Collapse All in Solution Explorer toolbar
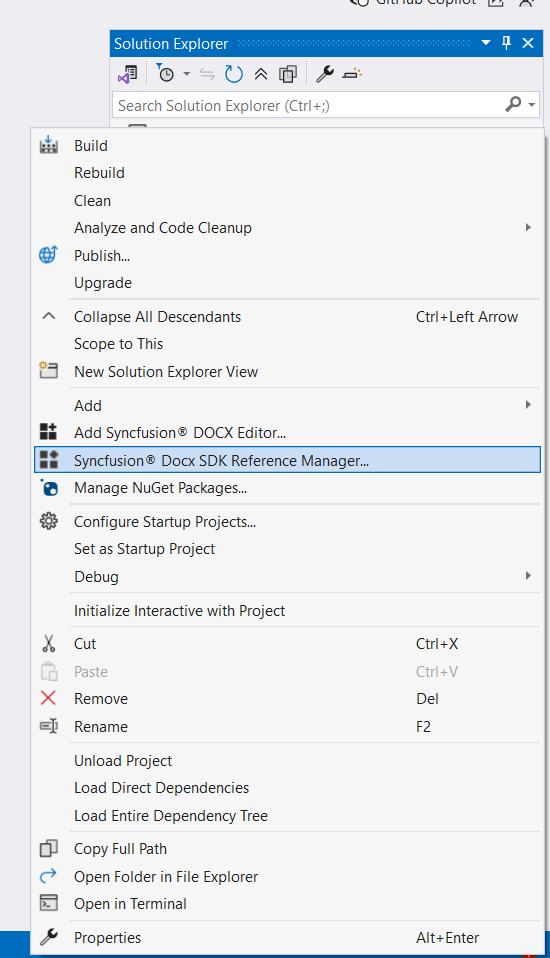 [x=261, y=75]
